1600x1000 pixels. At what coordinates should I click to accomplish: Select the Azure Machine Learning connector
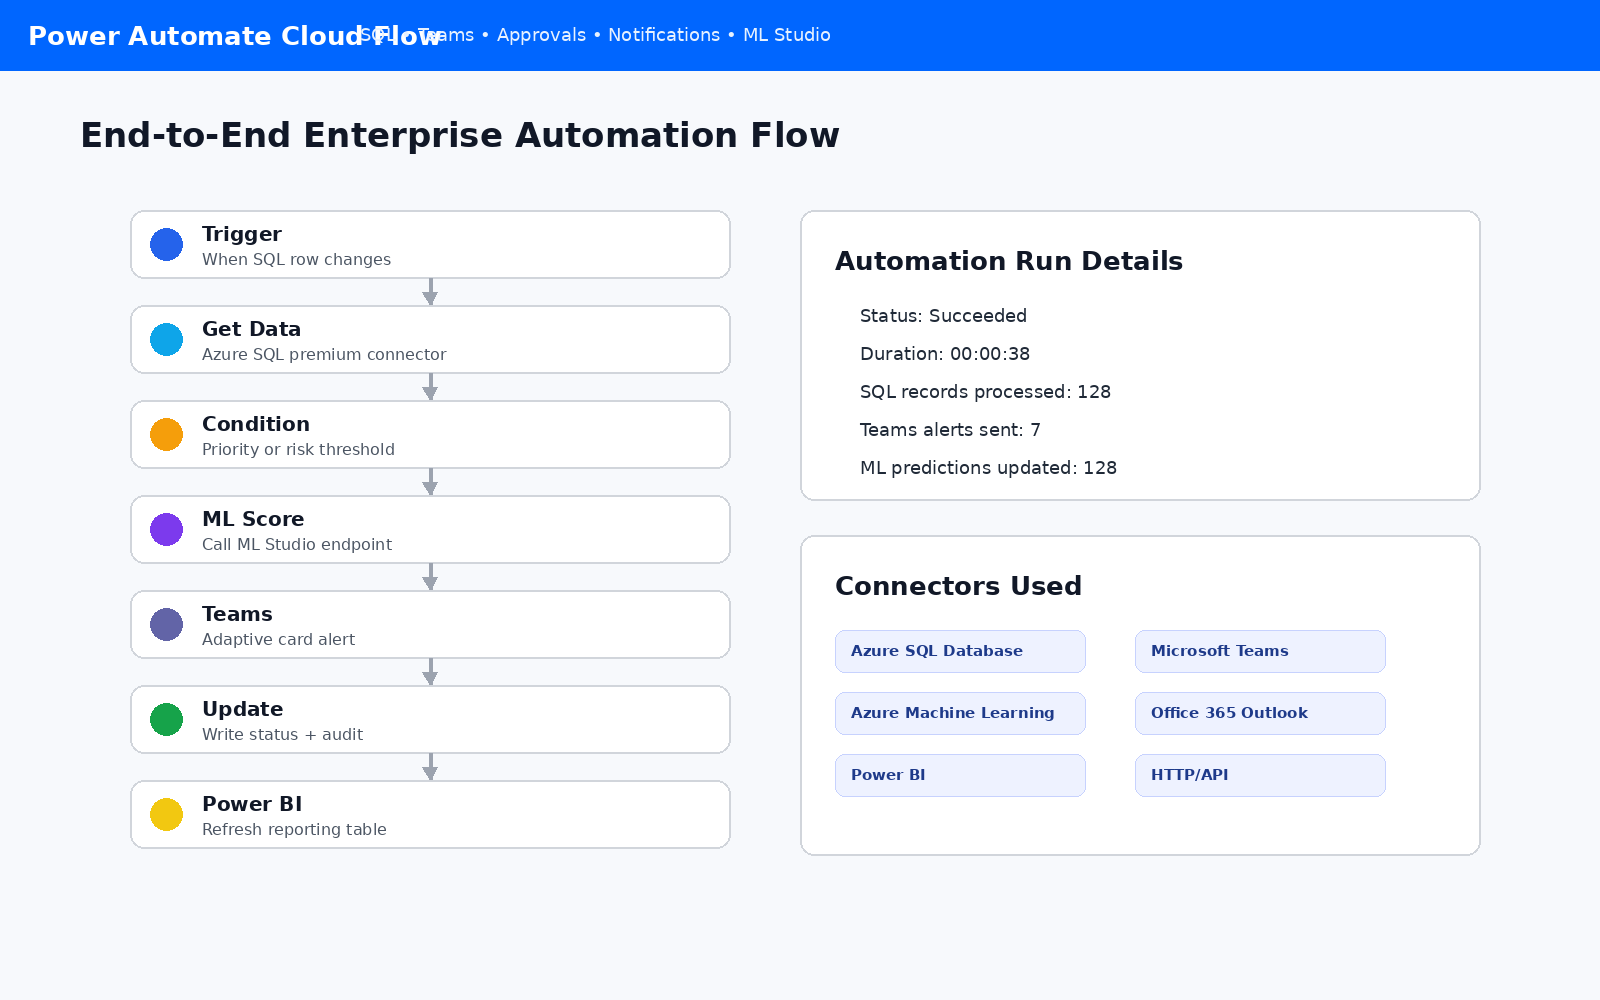(960, 713)
